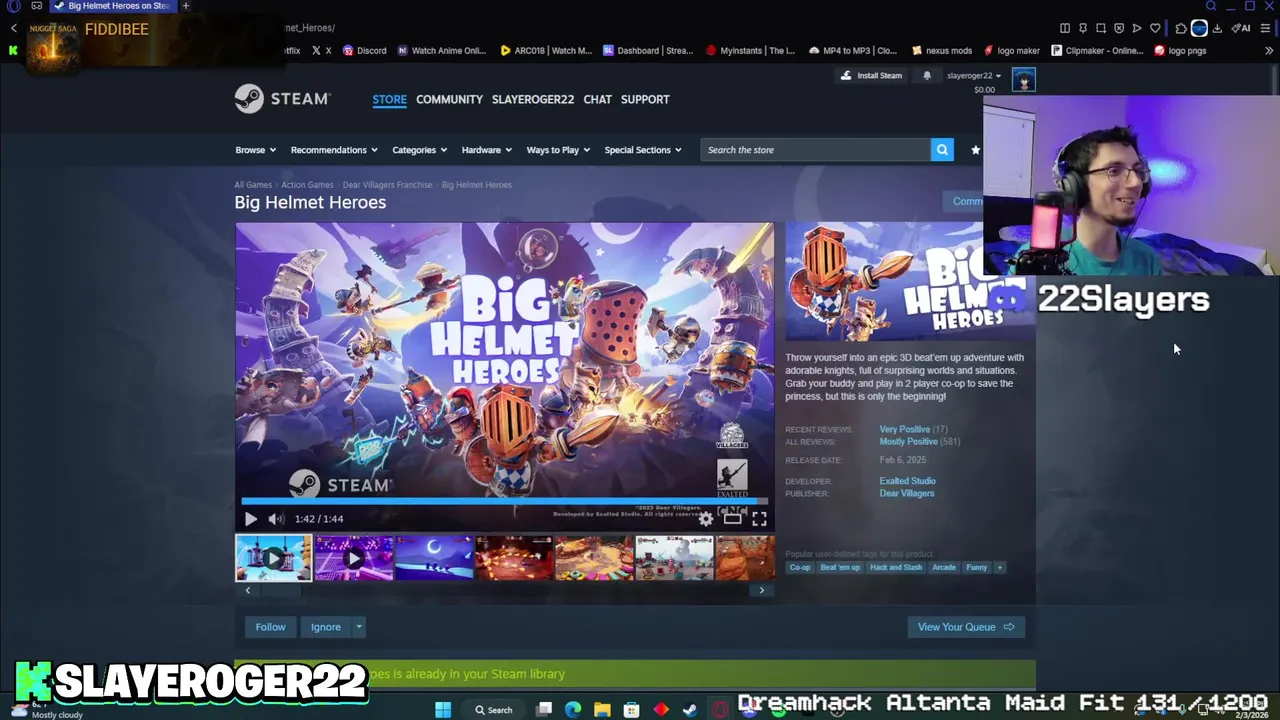The image size is (1280, 720).
Task: Go to COMMUNITY tab
Action: pos(449,99)
